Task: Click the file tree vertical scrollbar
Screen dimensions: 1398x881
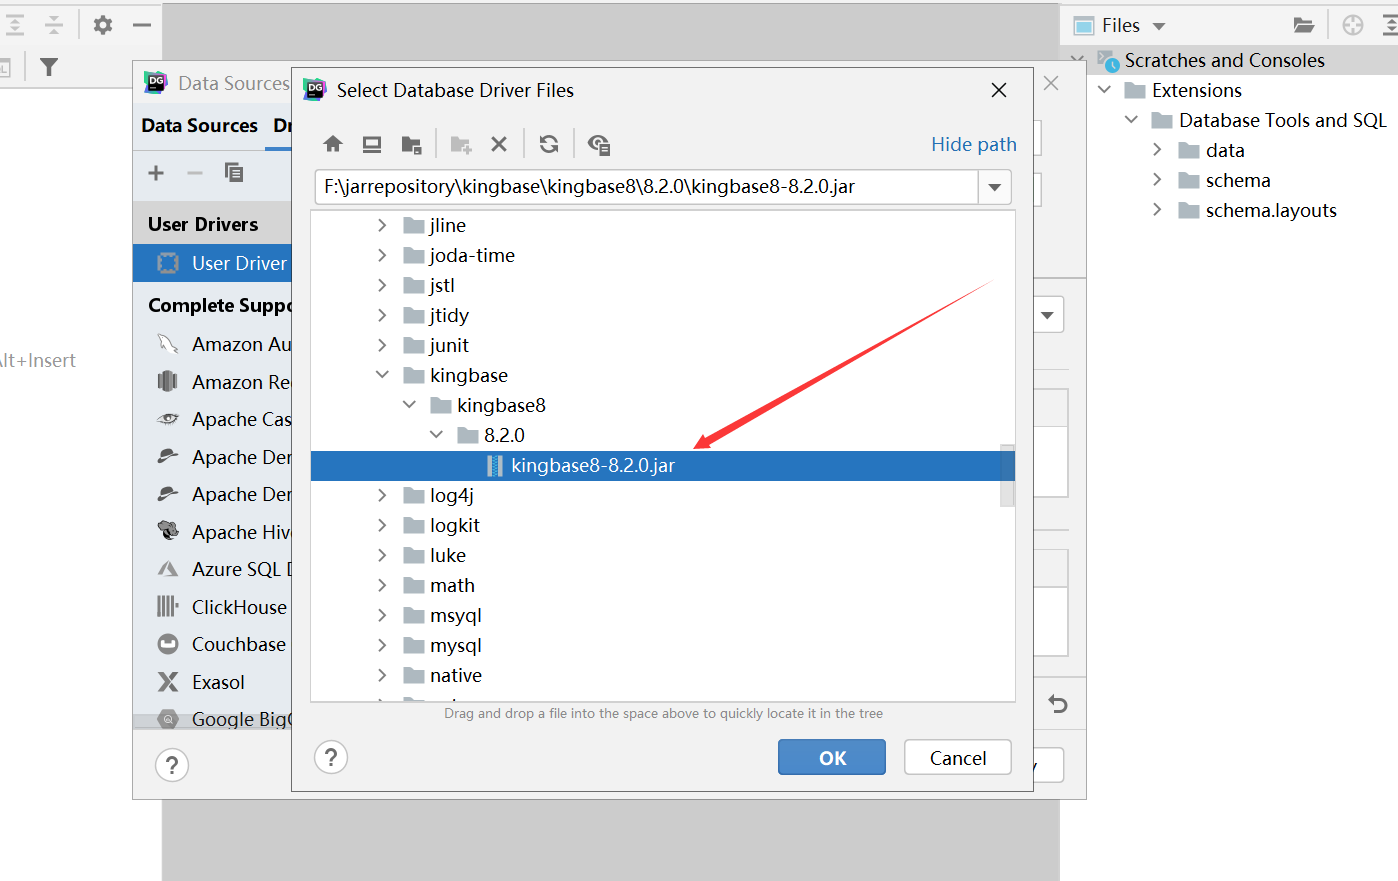Action: coord(1007,476)
